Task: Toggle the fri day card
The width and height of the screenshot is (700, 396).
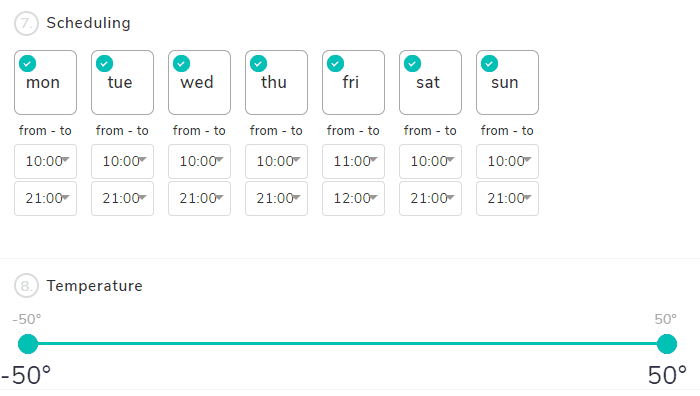Action: point(353,83)
